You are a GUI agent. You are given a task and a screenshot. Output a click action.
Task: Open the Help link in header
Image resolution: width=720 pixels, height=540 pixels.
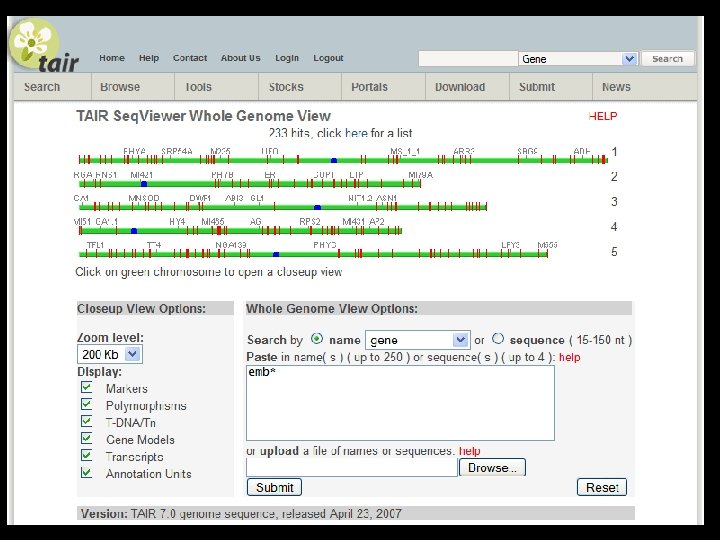[149, 58]
